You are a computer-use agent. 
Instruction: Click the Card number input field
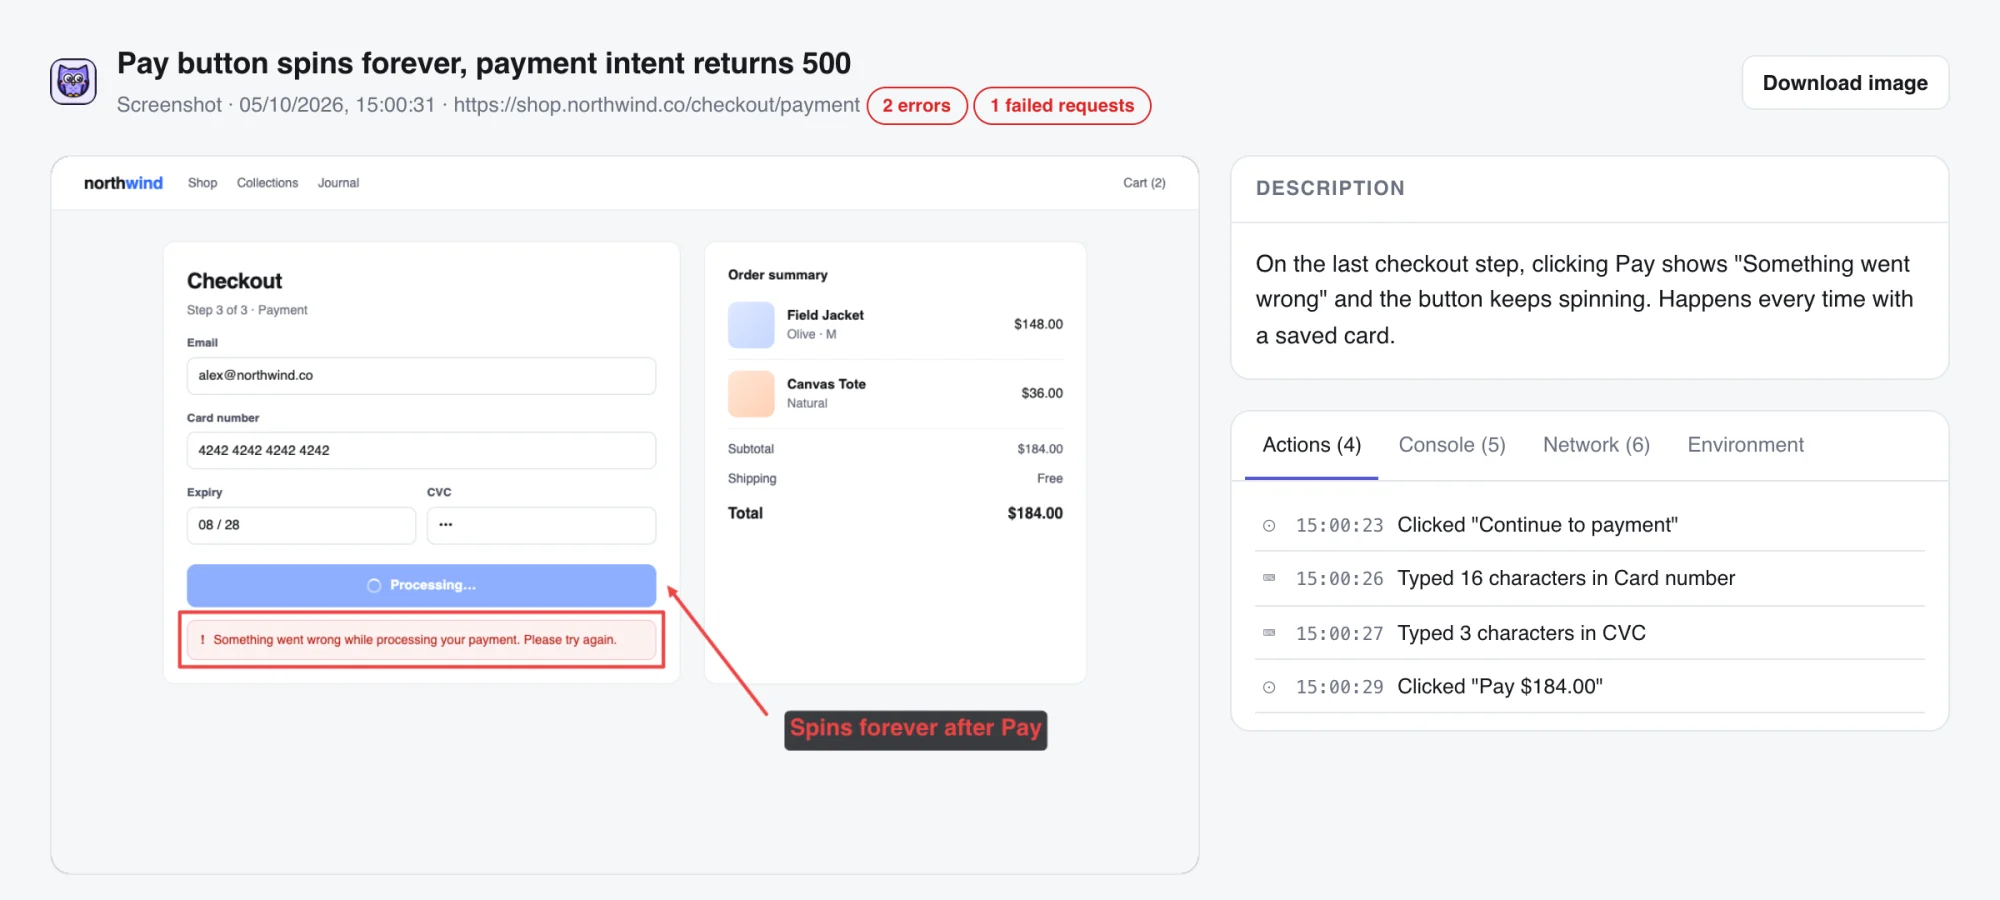pyautogui.click(x=421, y=450)
